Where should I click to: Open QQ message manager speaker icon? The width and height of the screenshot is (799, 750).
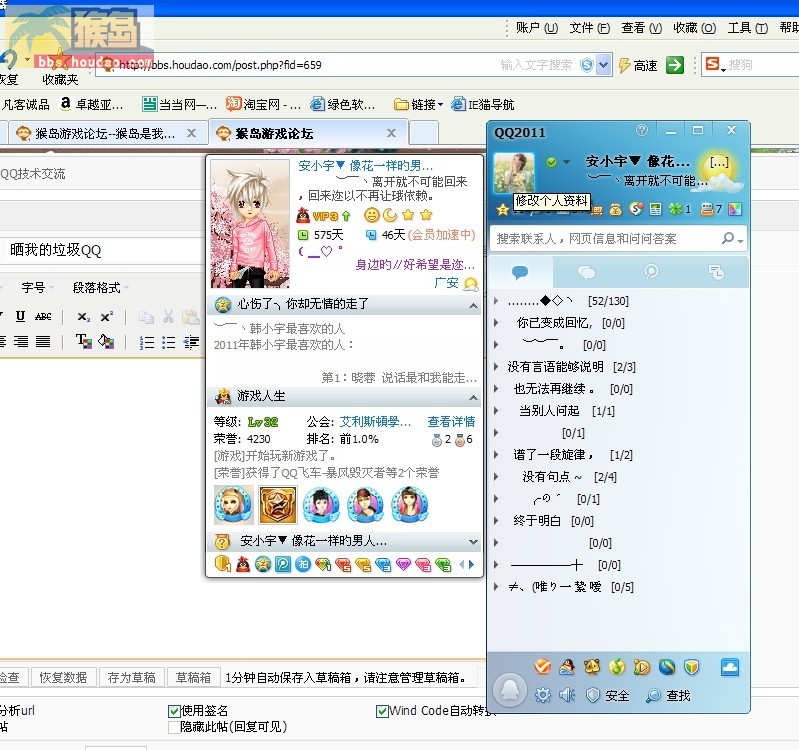(567, 695)
